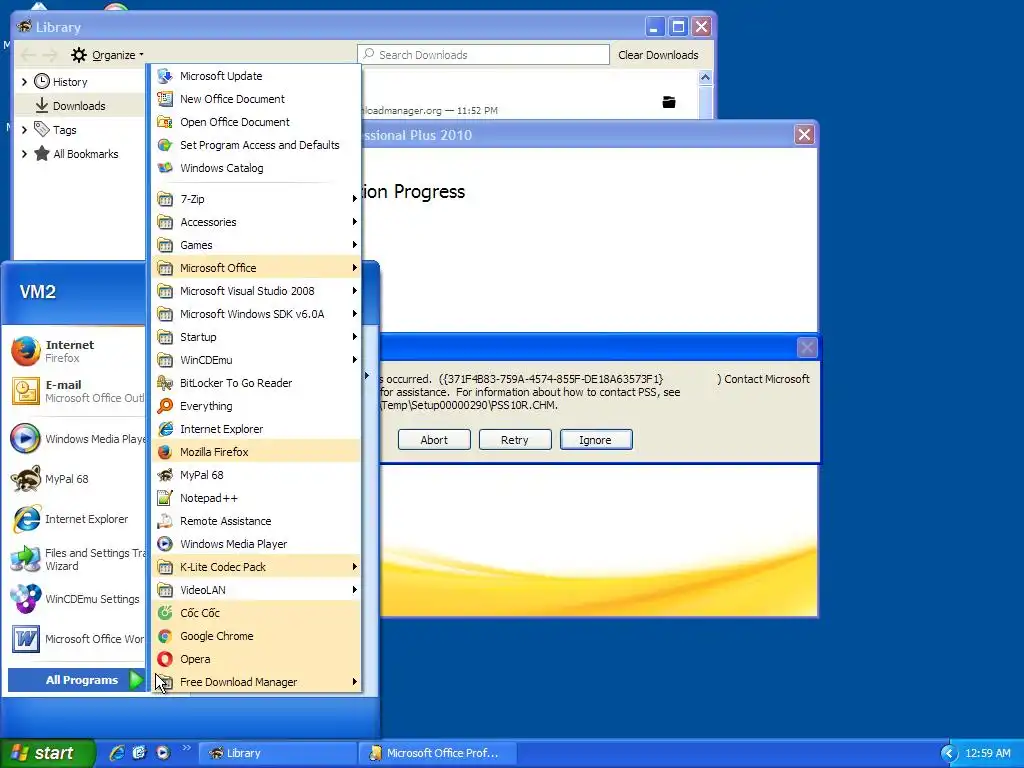Click Internet Explorer quick launch icon on taskbar
This screenshot has height=768, width=1024.
pyautogui.click(x=117, y=753)
